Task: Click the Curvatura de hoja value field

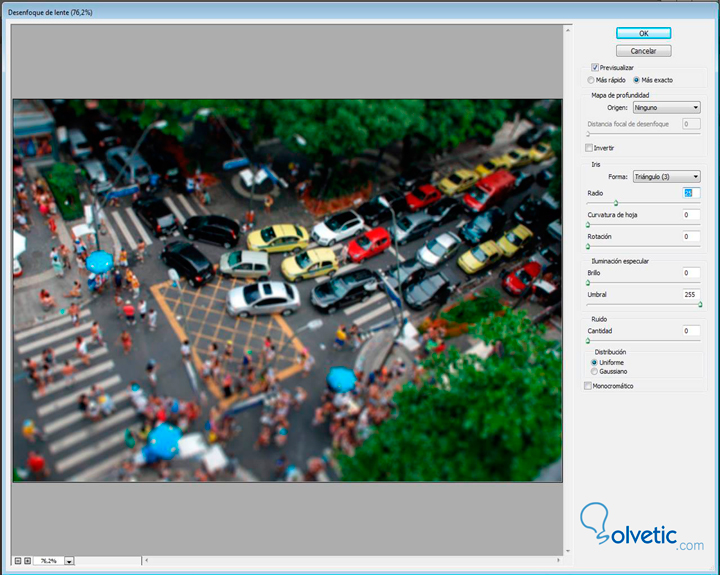Action: coord(691,214)
